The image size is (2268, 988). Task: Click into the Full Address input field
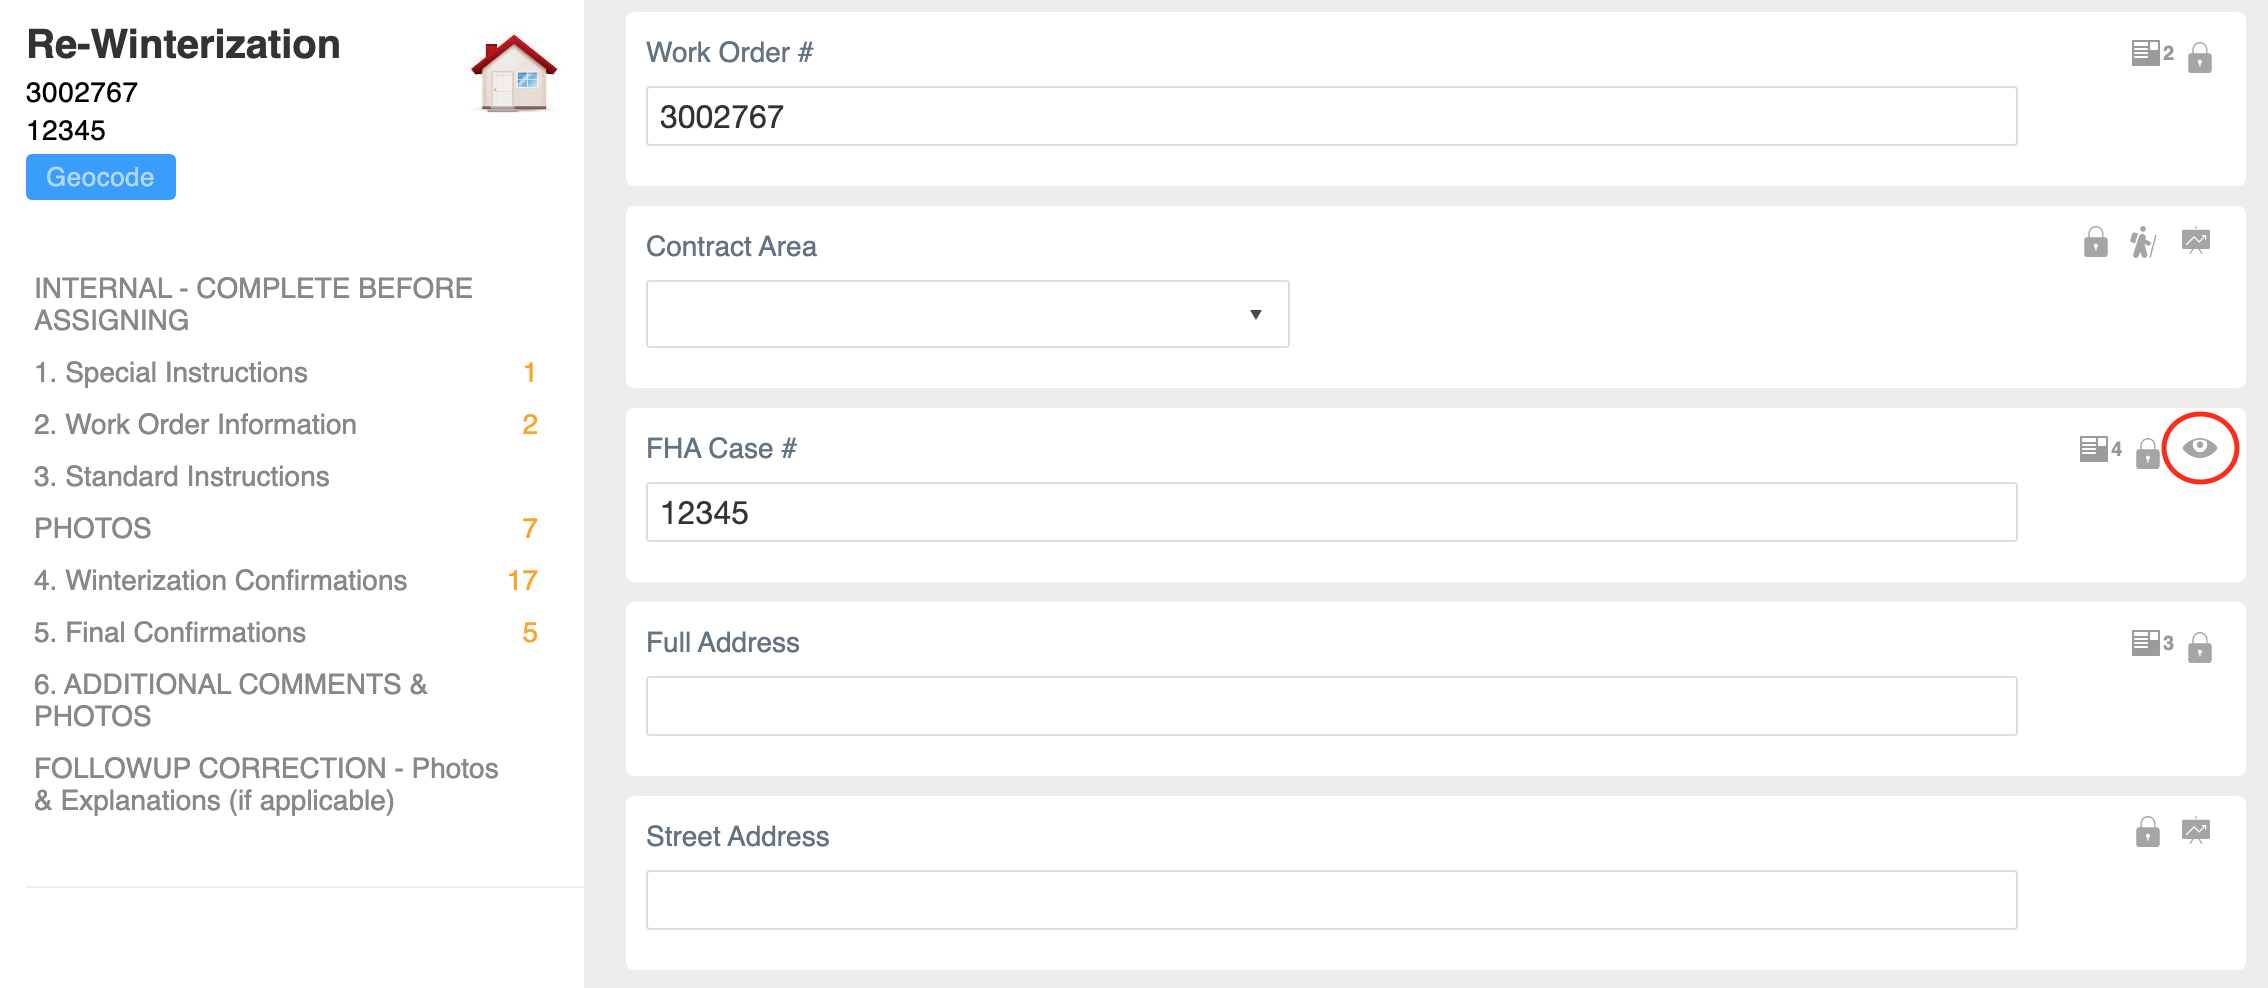click(x=1330, y=706)
